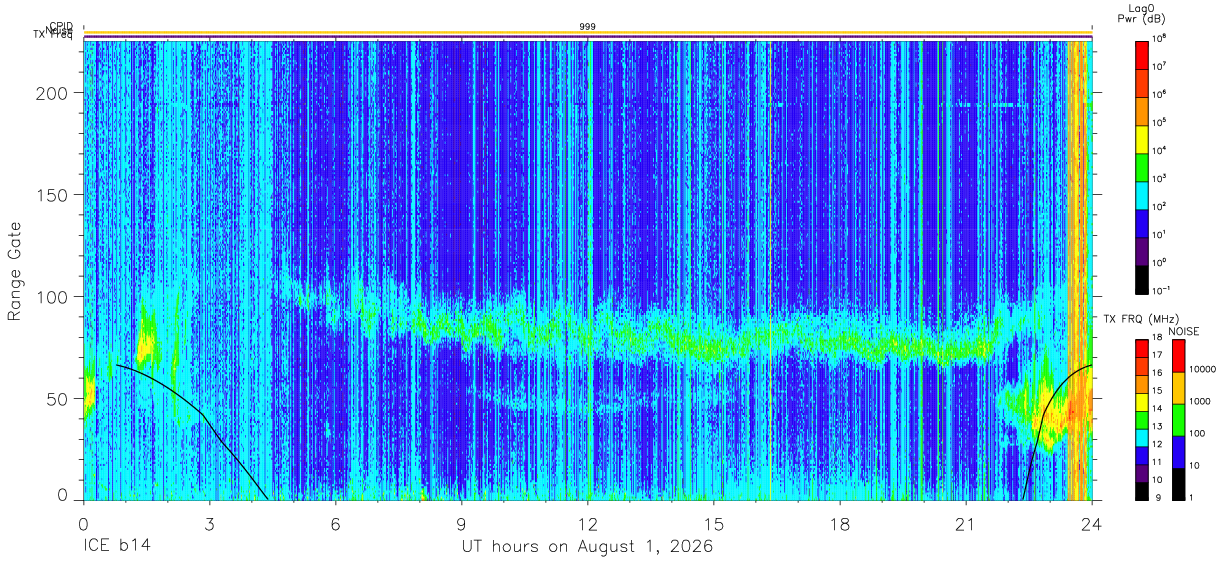Click the x-axis tick label "18" under the plot
The width and height of the screenshot is (1228, 567).
click(x=839, y=523)
